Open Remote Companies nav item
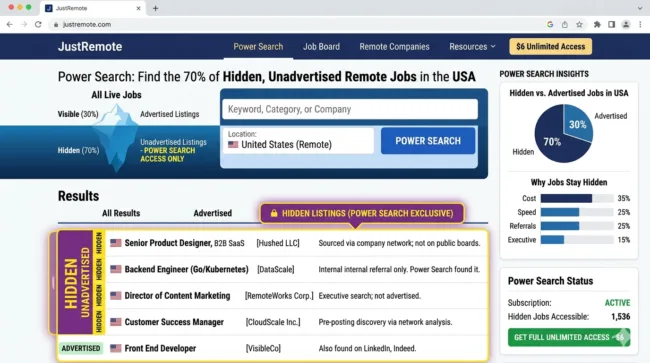The image size is (650, 363). tap(394, 46)
